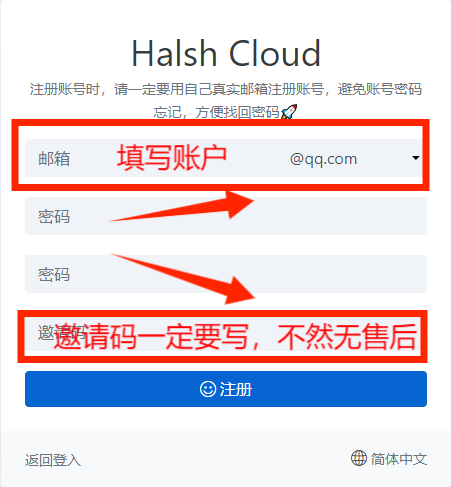Focus the second 密码 confirm password field

point(226,274)
